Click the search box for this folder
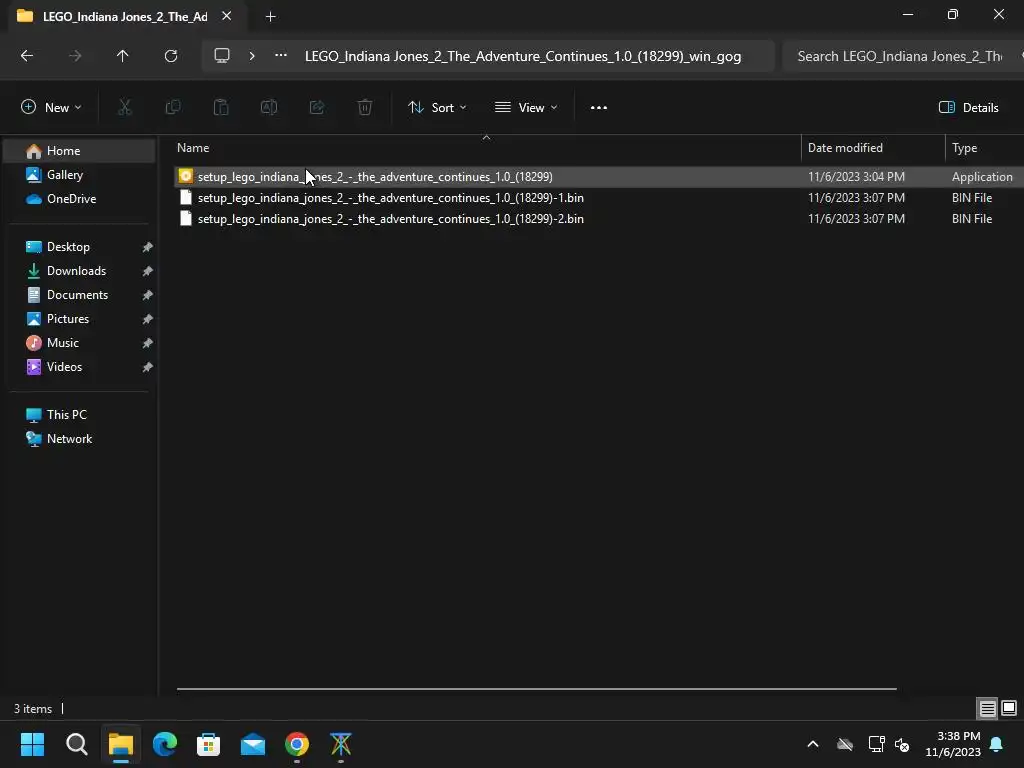This screenshot has width=1024, height=768. (903, 56)
